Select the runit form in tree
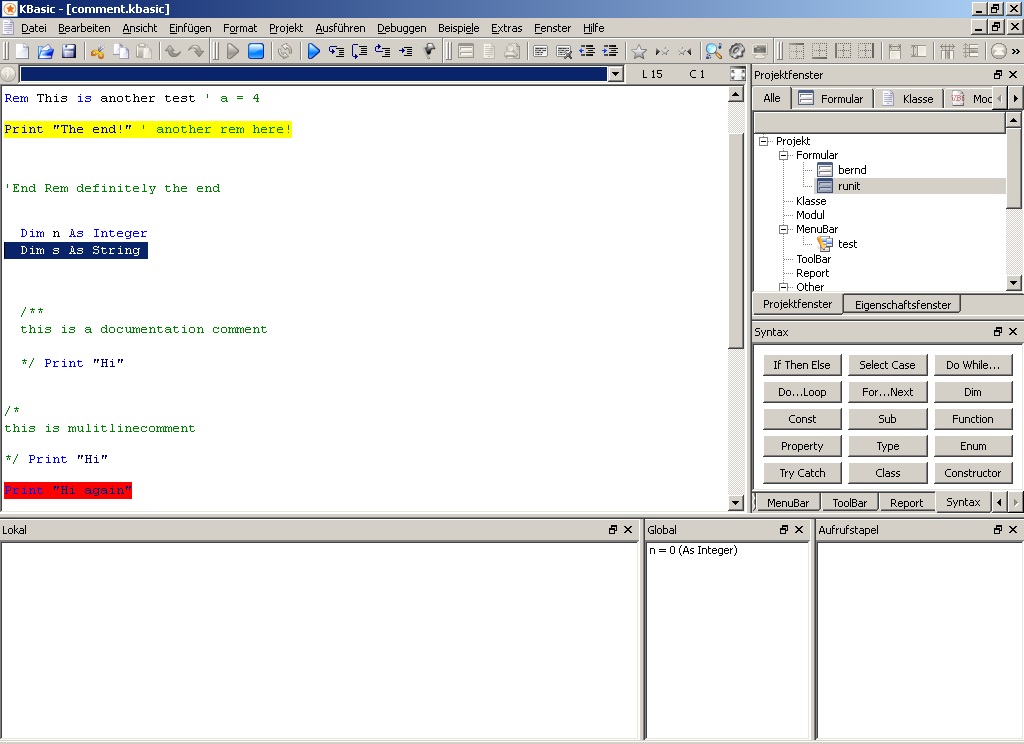The height and width of the screenshot is (744, 1024). point(848,186)
